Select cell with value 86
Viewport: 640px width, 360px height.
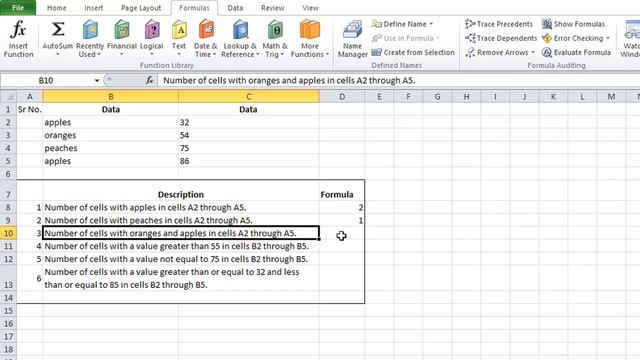[249, 161]
